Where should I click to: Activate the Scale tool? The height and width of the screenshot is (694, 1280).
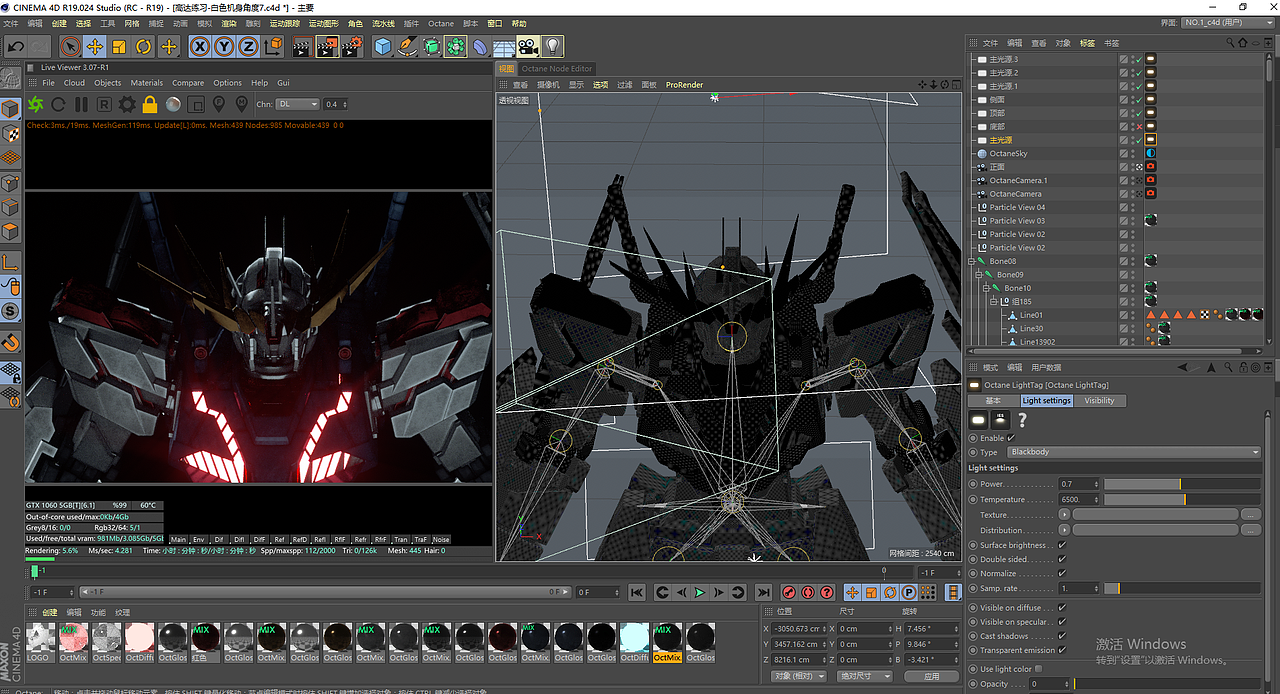pyautogui.click(x=119, y=46)
